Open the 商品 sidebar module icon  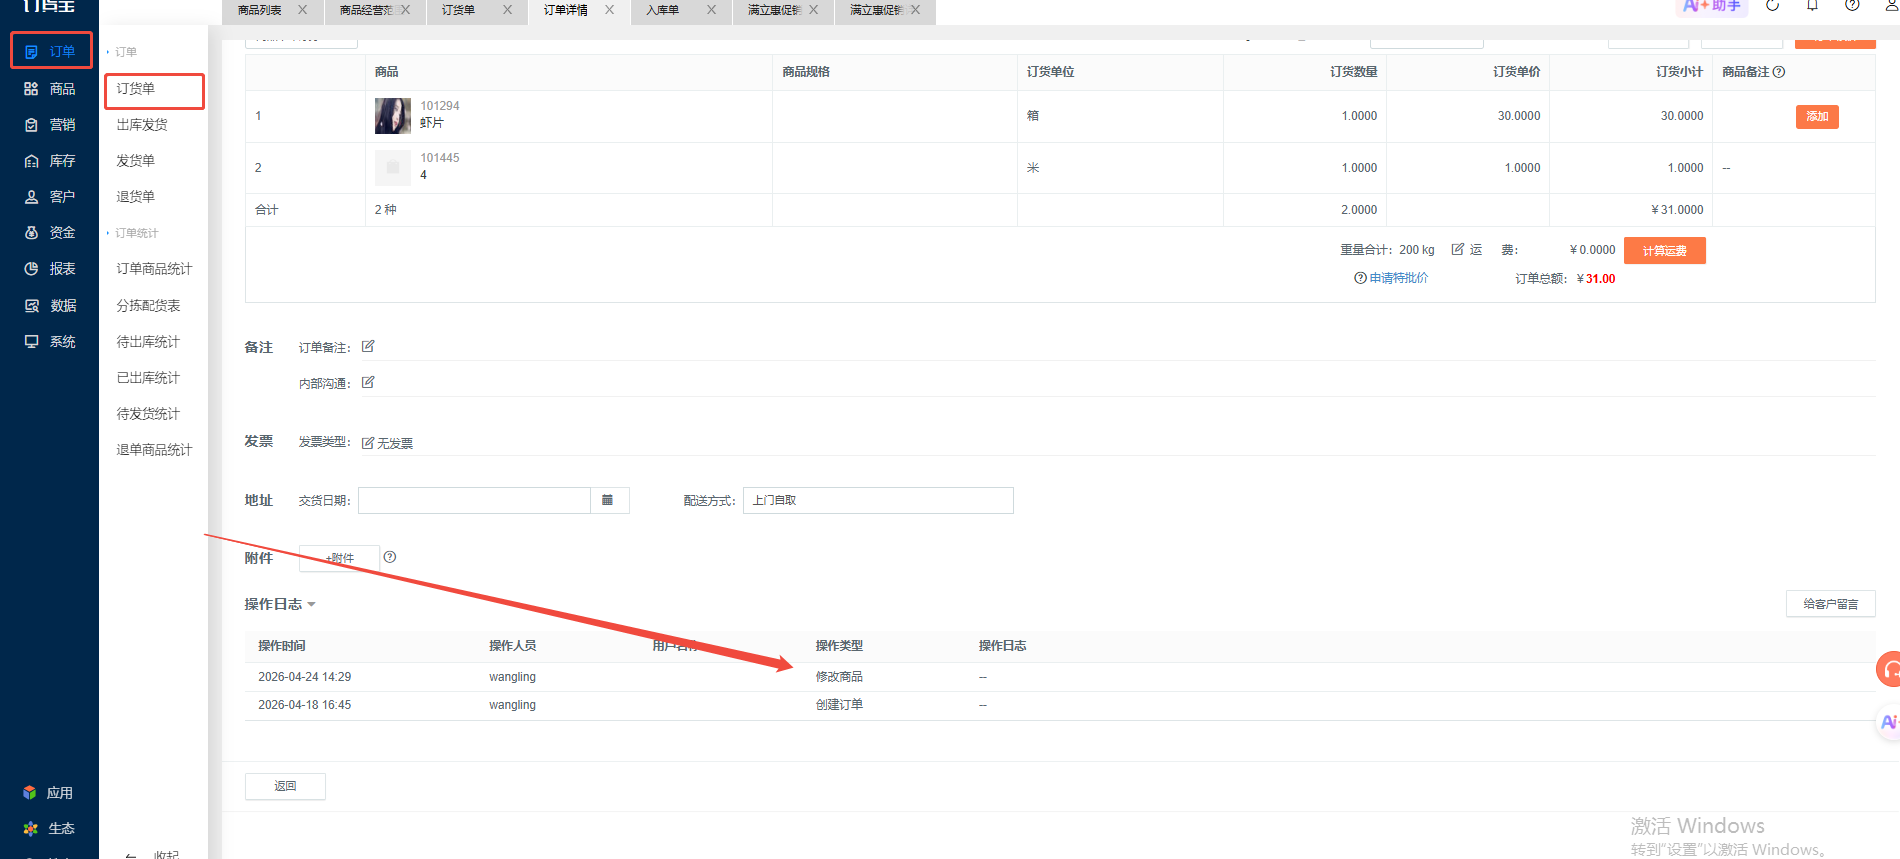[31, 89]
